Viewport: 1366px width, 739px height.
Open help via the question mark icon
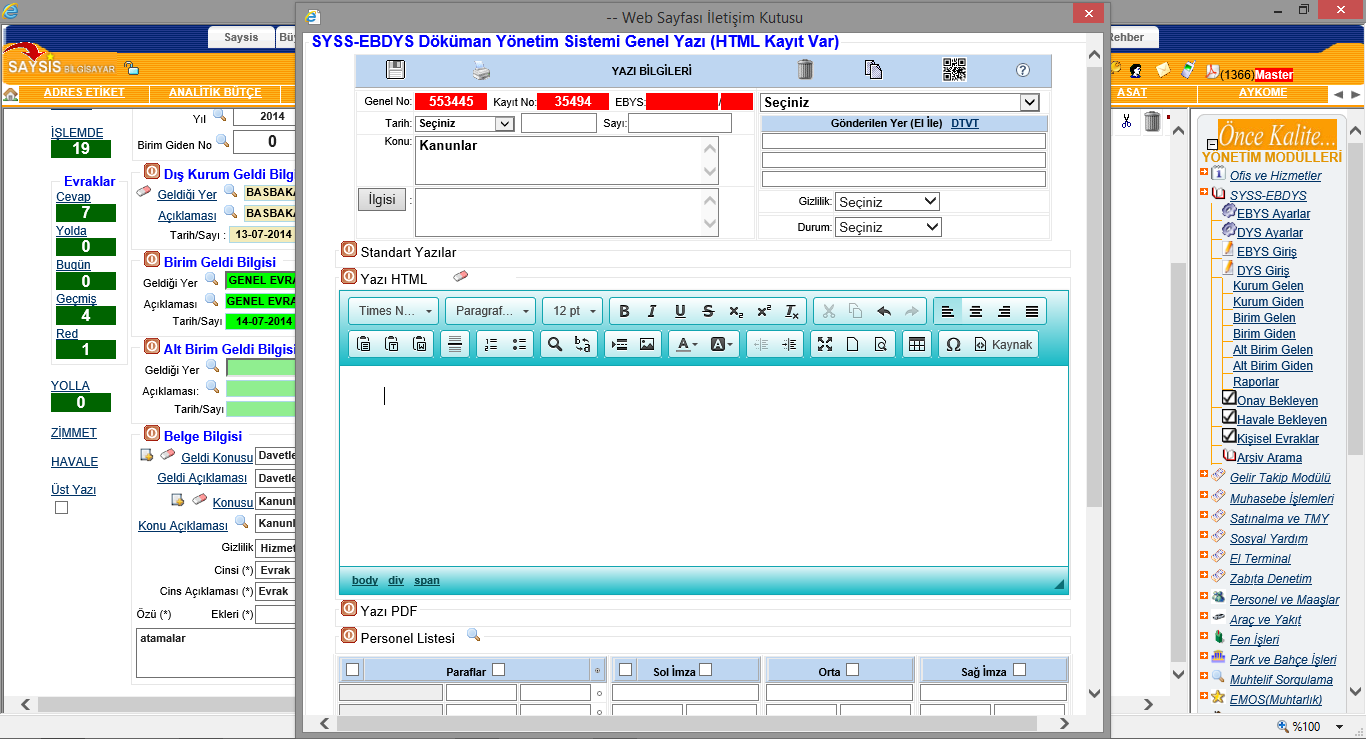point(1022,70)
